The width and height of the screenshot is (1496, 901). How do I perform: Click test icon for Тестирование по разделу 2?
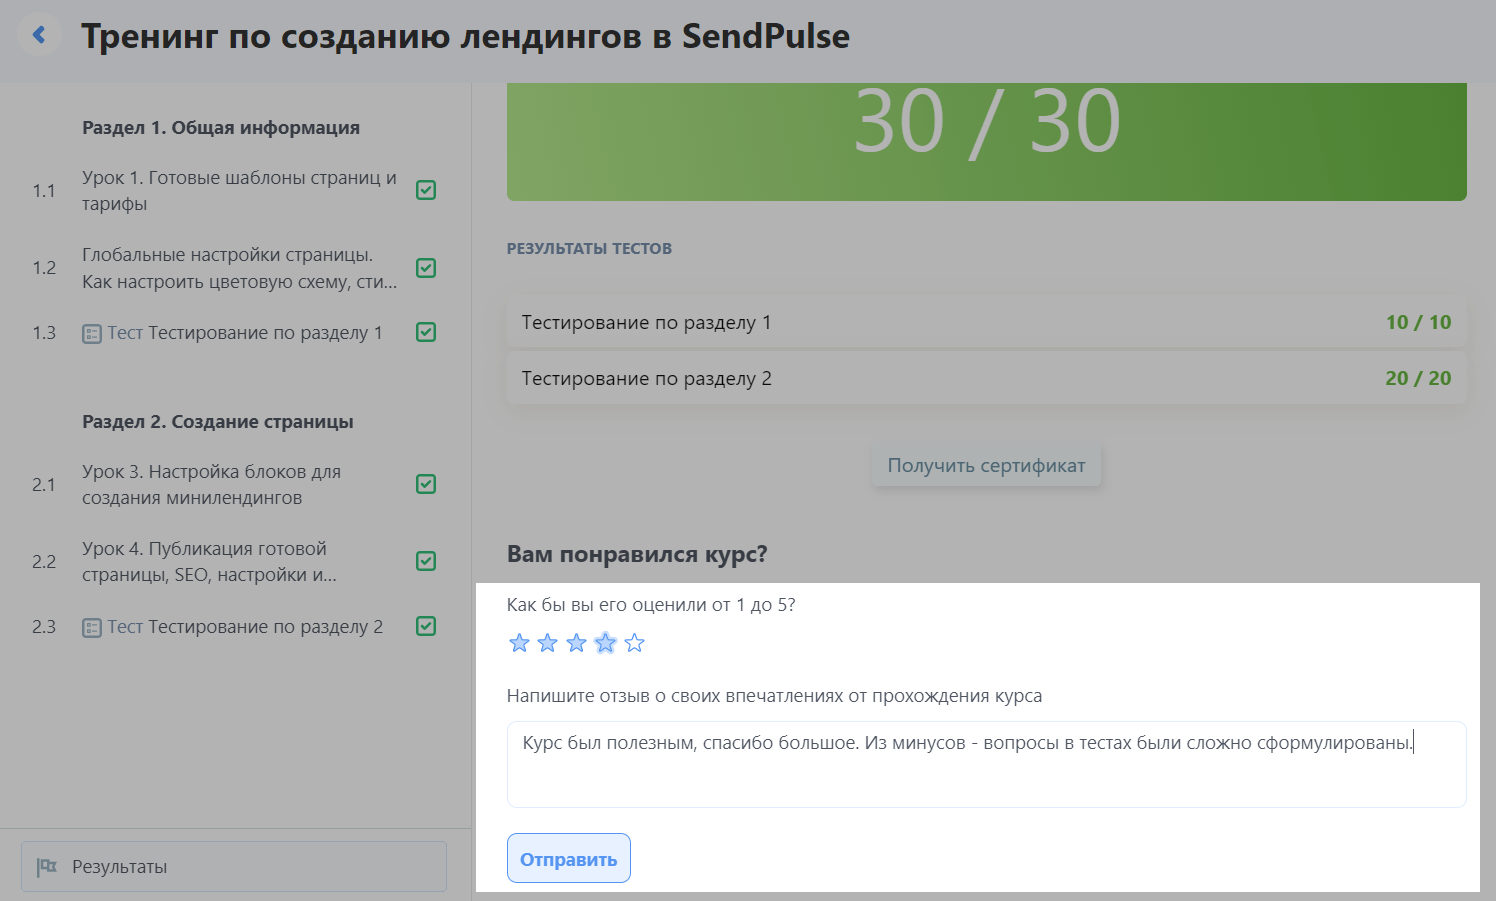[92, 628]
